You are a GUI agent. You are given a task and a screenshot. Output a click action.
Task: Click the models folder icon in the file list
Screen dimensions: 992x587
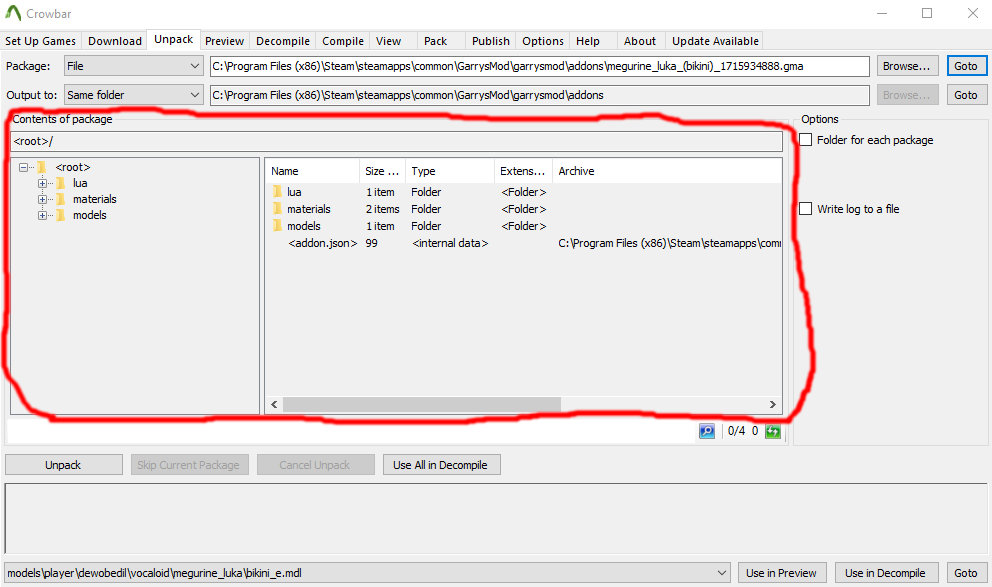point(277,226)
